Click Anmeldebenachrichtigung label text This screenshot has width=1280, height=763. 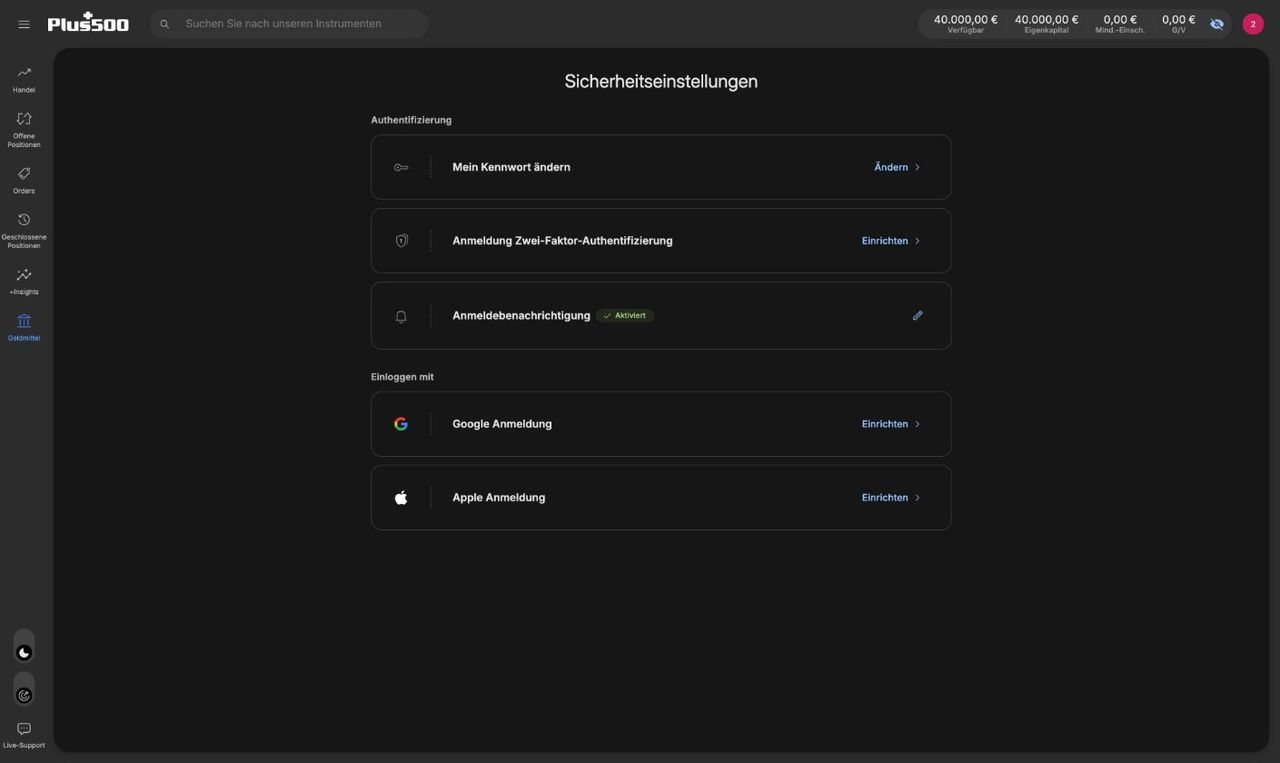click(x=521, y=316)
